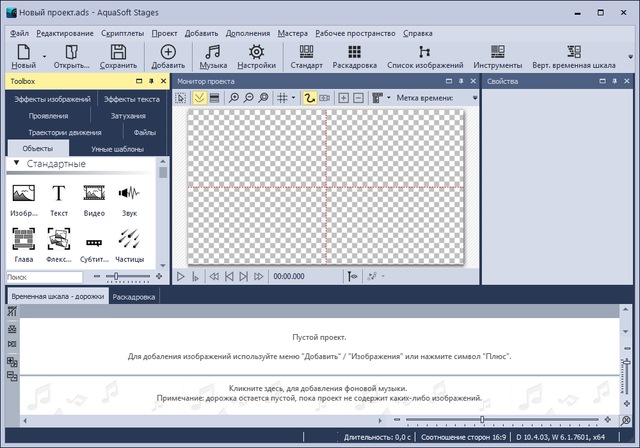Switch to the Раскадровка timeline tab

pos(133,297)
